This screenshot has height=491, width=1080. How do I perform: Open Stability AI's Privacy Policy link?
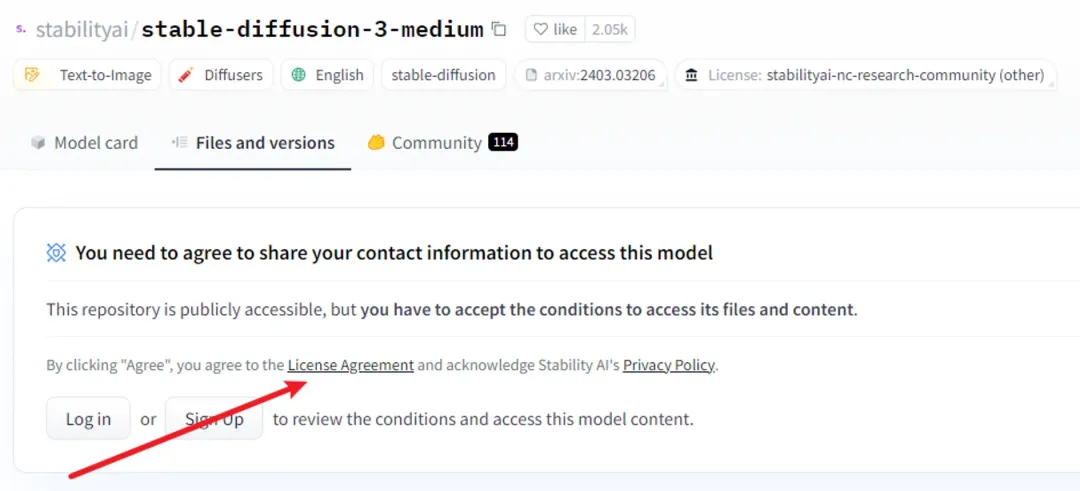coord(668,365)
